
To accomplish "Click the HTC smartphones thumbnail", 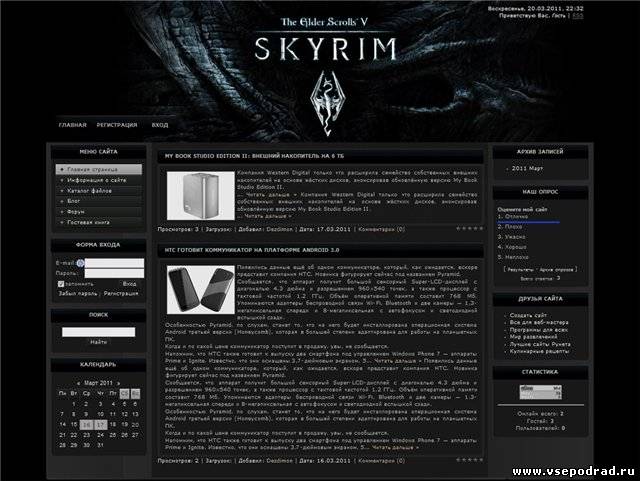I will 201,289.
